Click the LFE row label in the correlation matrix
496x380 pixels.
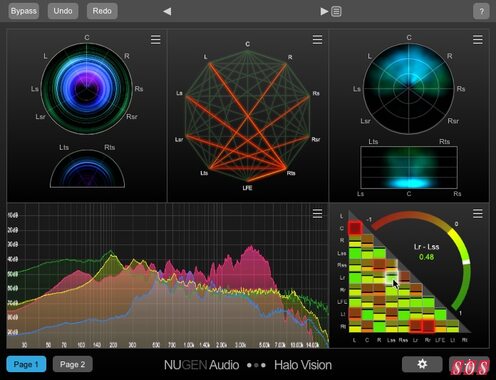pyautogui.click(x=342, y=302)
